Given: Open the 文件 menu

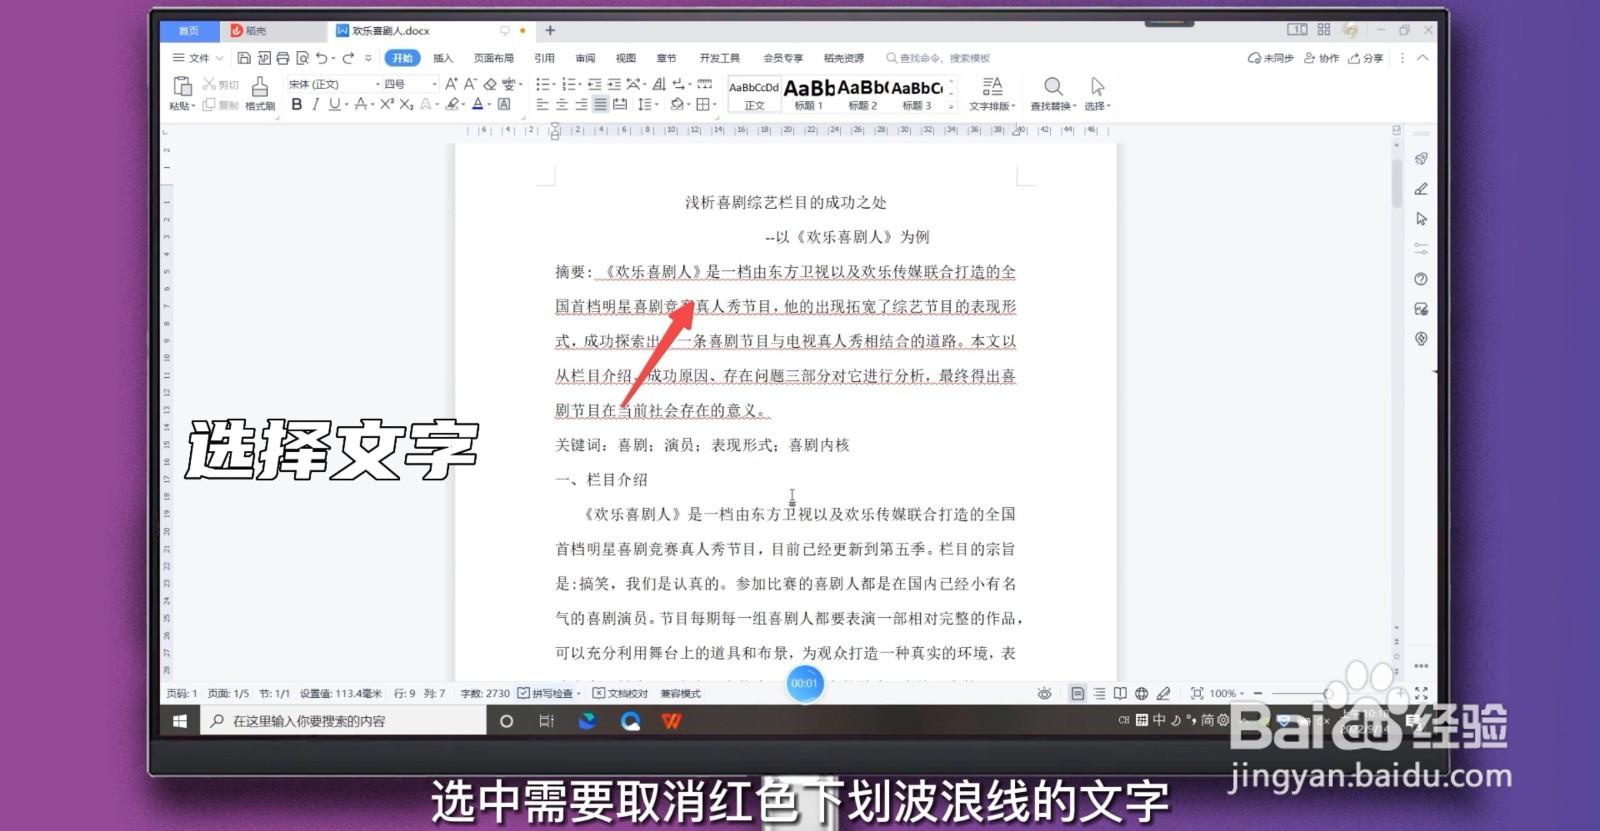Looking at the screenshot, I should (198, 58).
